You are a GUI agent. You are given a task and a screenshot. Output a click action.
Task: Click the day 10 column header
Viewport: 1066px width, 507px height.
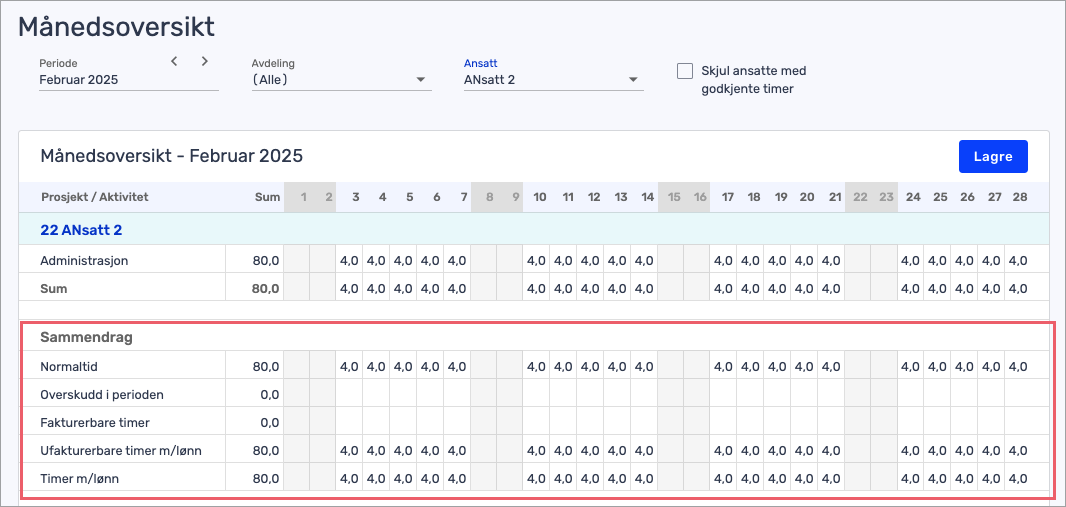540,197
